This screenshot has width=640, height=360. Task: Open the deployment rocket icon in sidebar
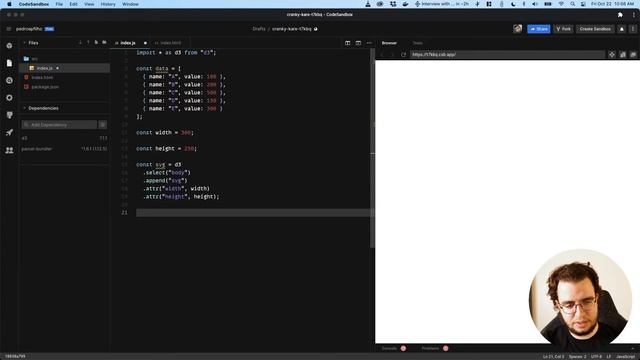[9, 132]
